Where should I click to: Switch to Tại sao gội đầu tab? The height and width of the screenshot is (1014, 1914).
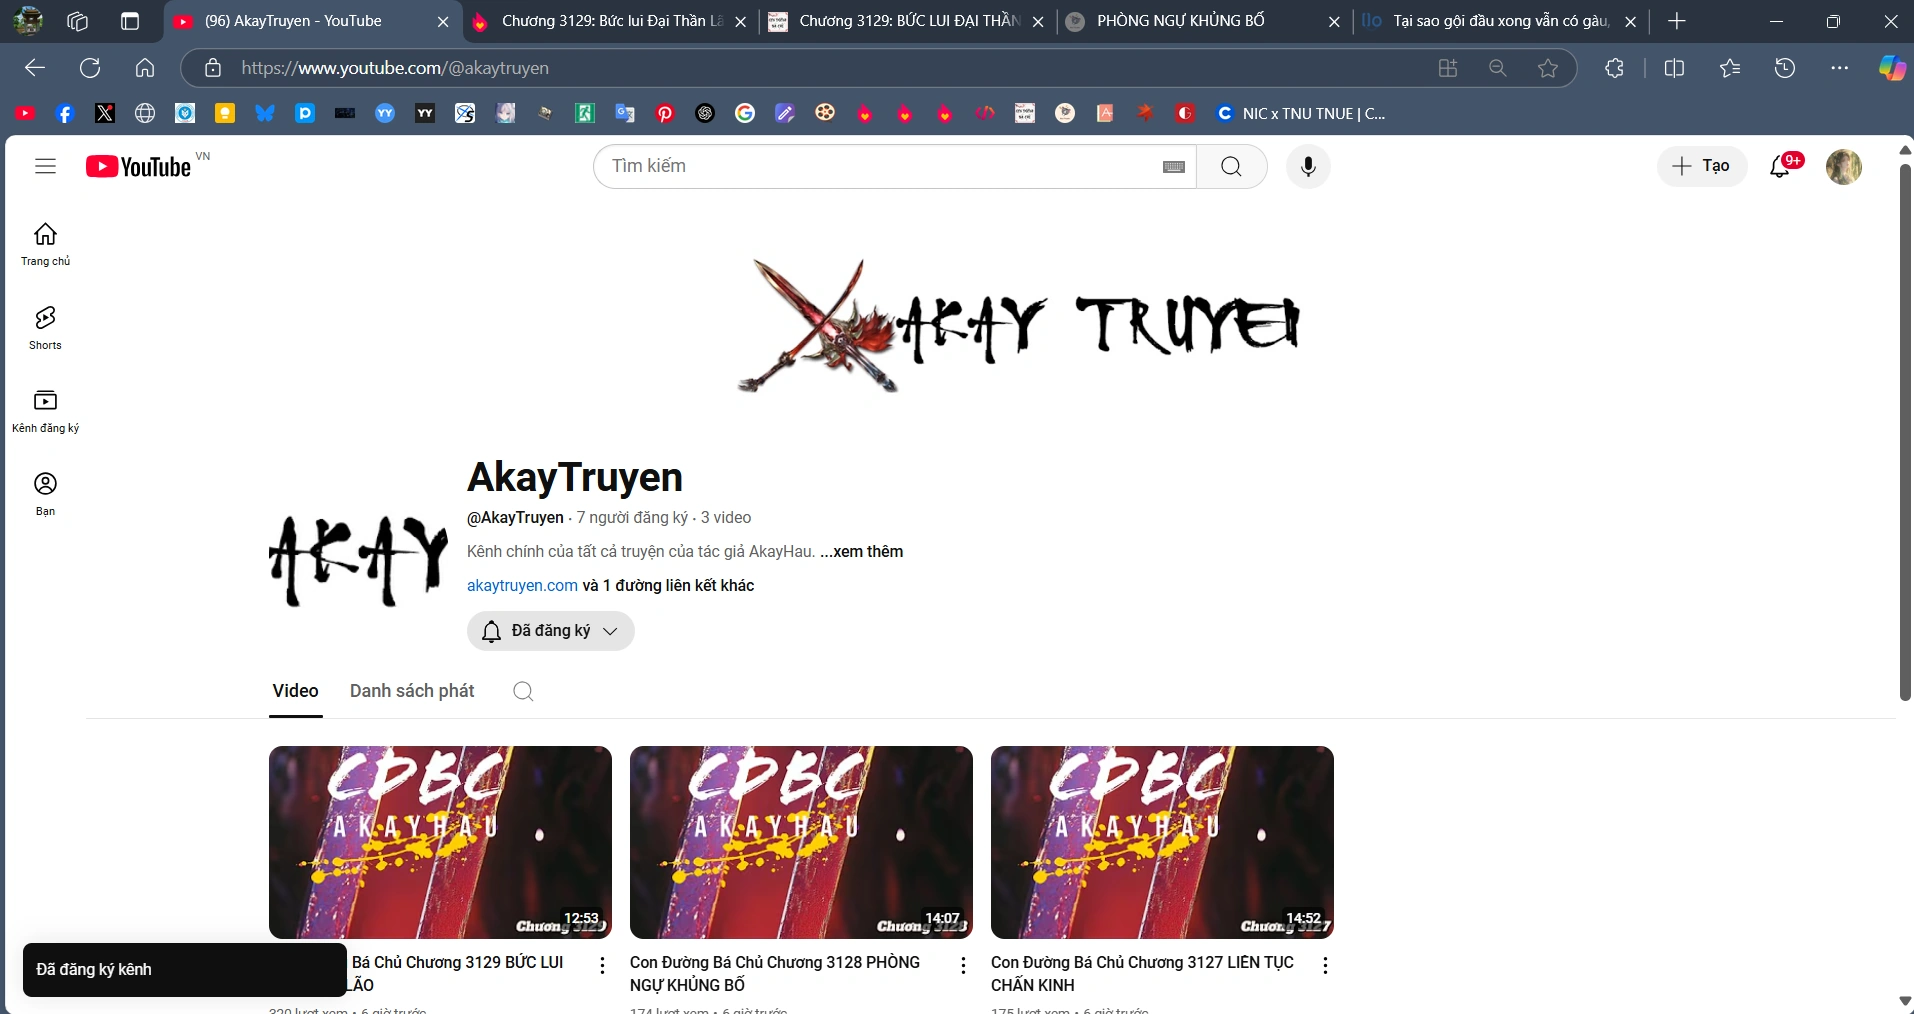coord(1502,22)
